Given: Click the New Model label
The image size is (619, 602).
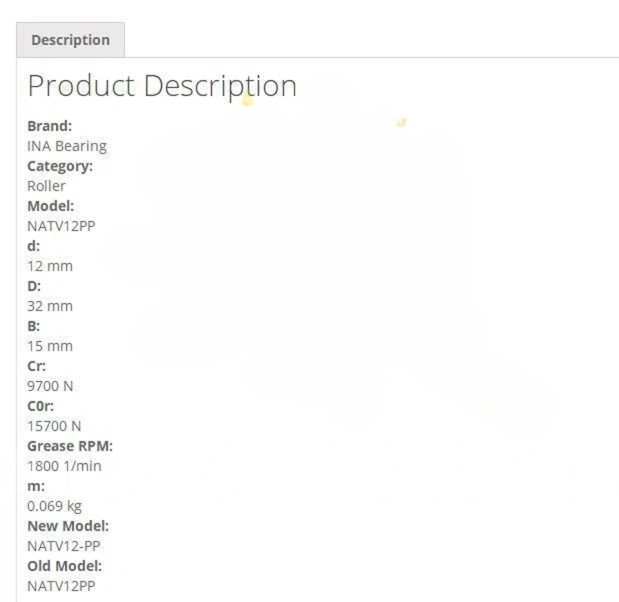Looking at the screenshot, I should tap(68, 526).
